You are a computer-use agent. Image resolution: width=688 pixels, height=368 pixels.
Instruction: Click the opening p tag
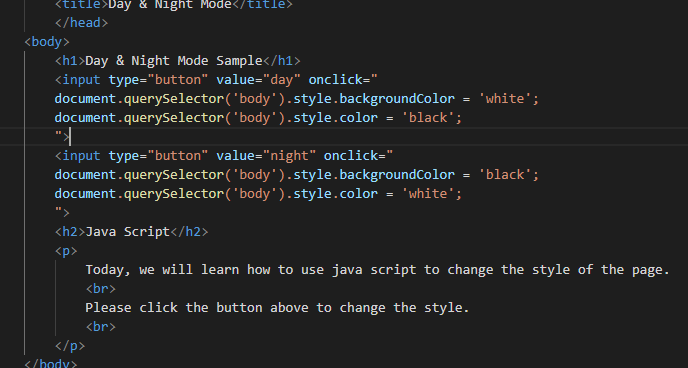coord(66,251)
